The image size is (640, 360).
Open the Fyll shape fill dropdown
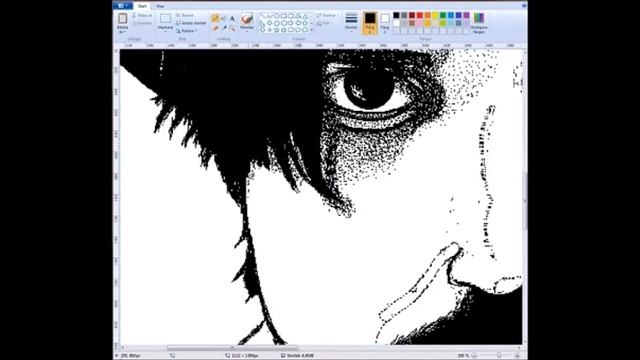pos(325,23)
